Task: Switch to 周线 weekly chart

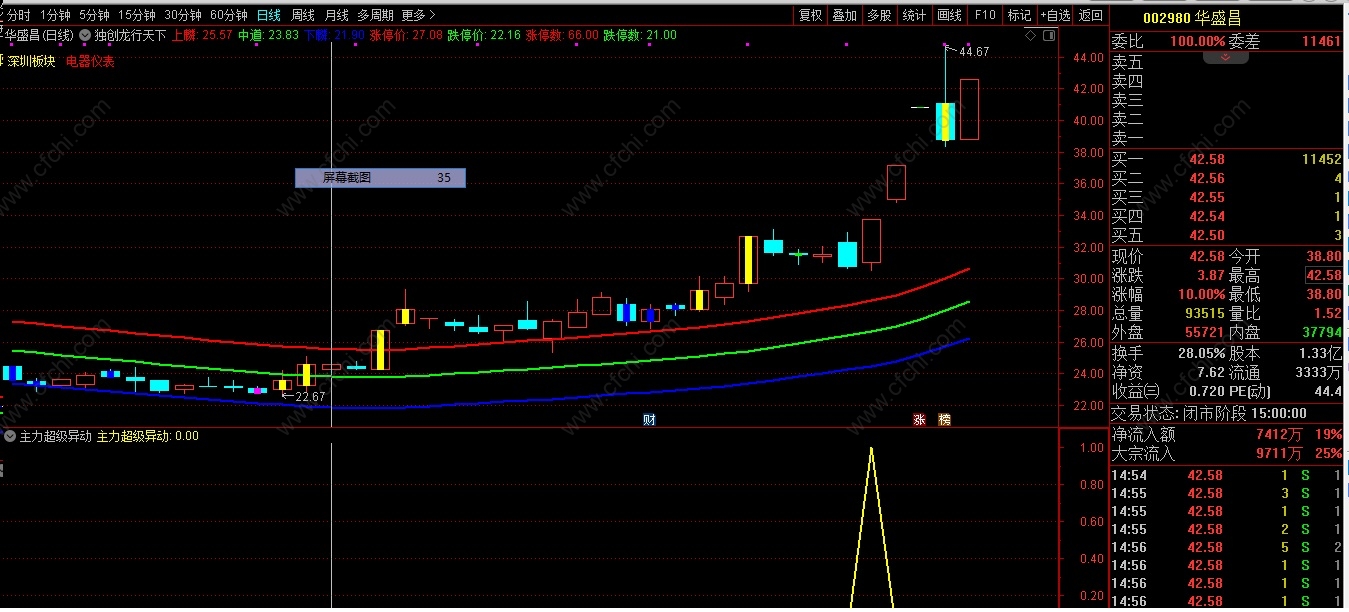Action: click(x=303, y=15)
